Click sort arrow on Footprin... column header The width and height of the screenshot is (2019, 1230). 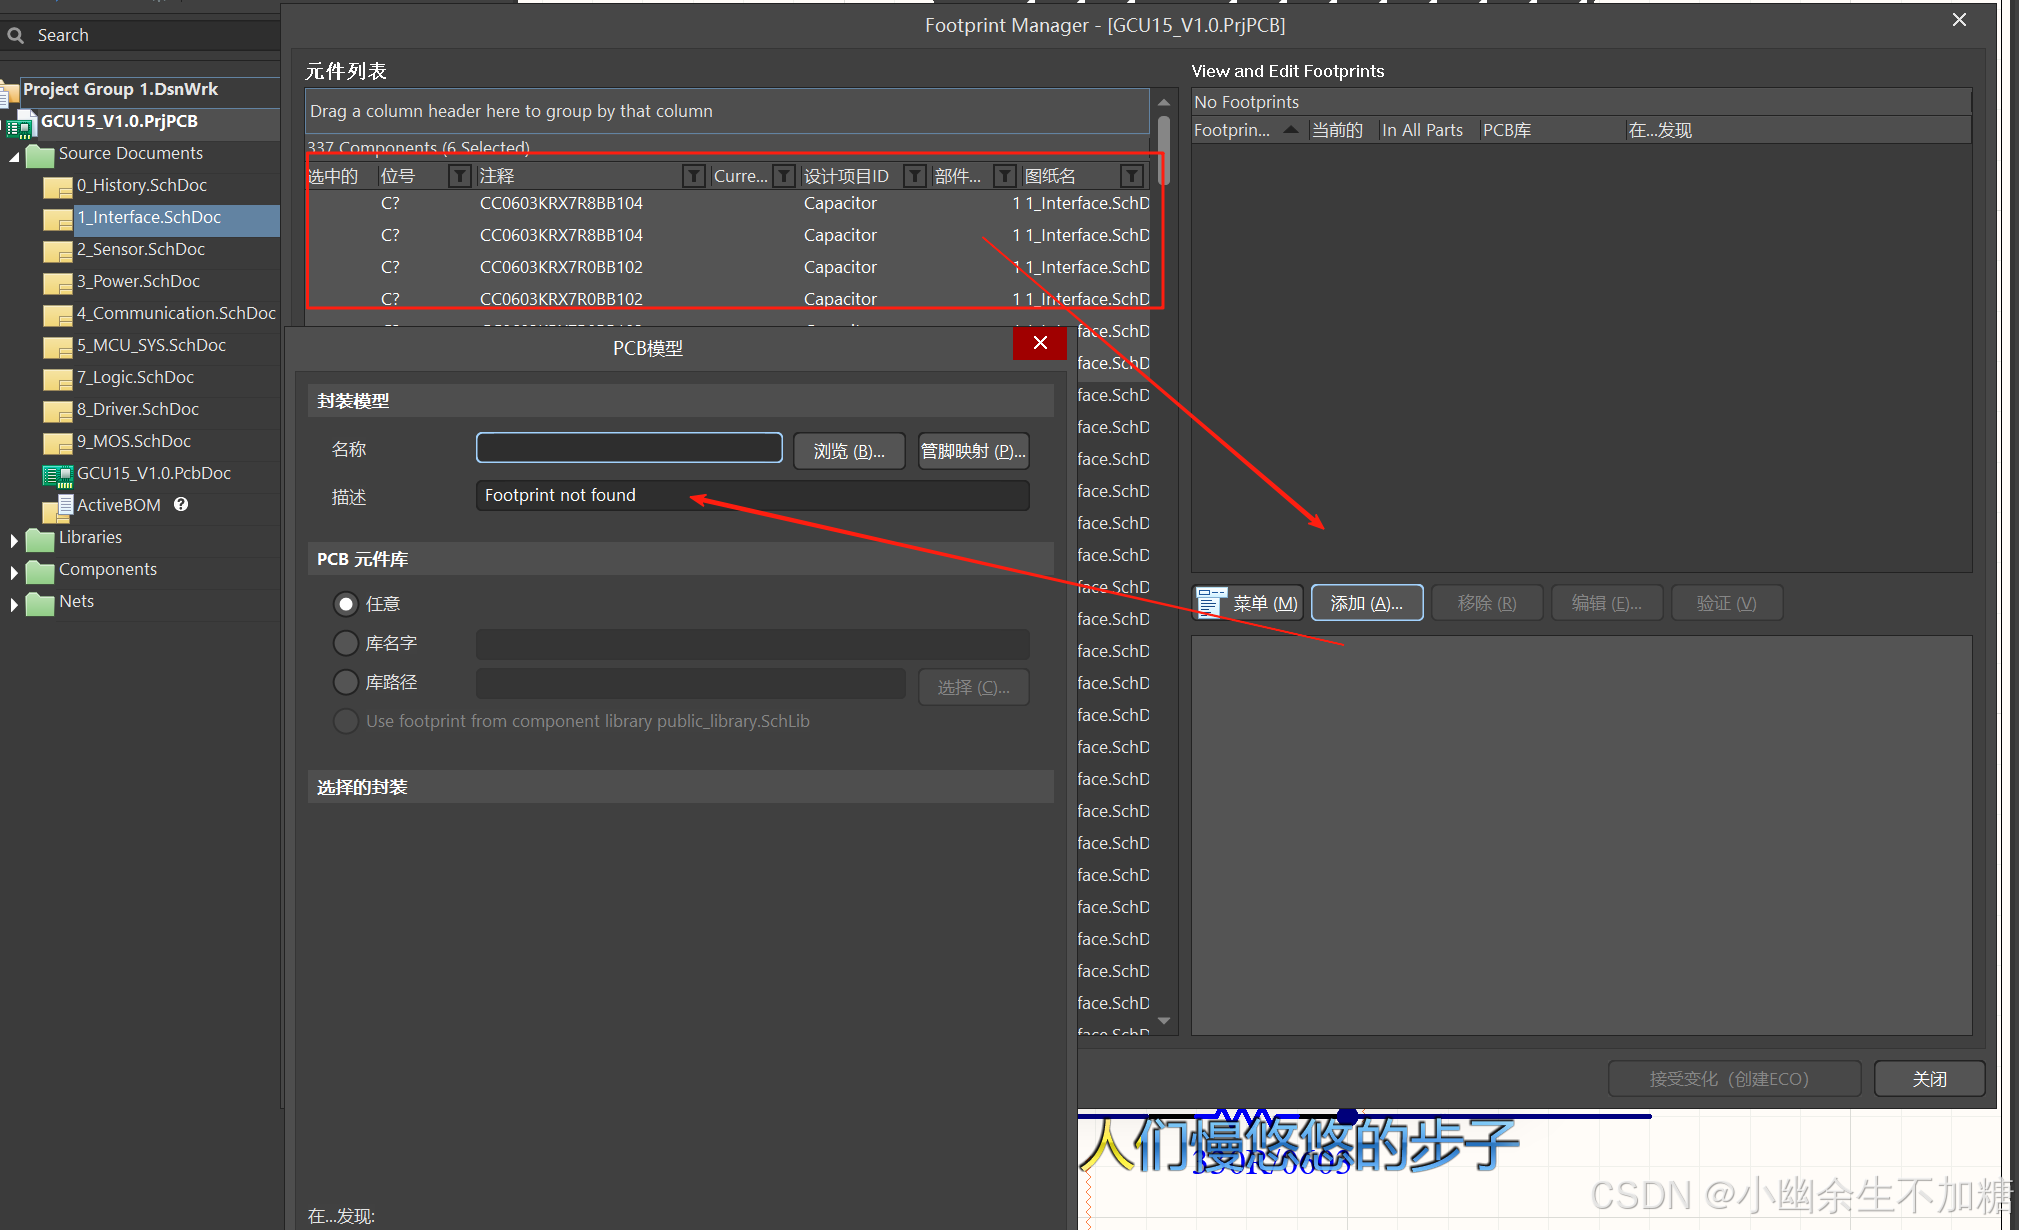[x=1291, y=129]
